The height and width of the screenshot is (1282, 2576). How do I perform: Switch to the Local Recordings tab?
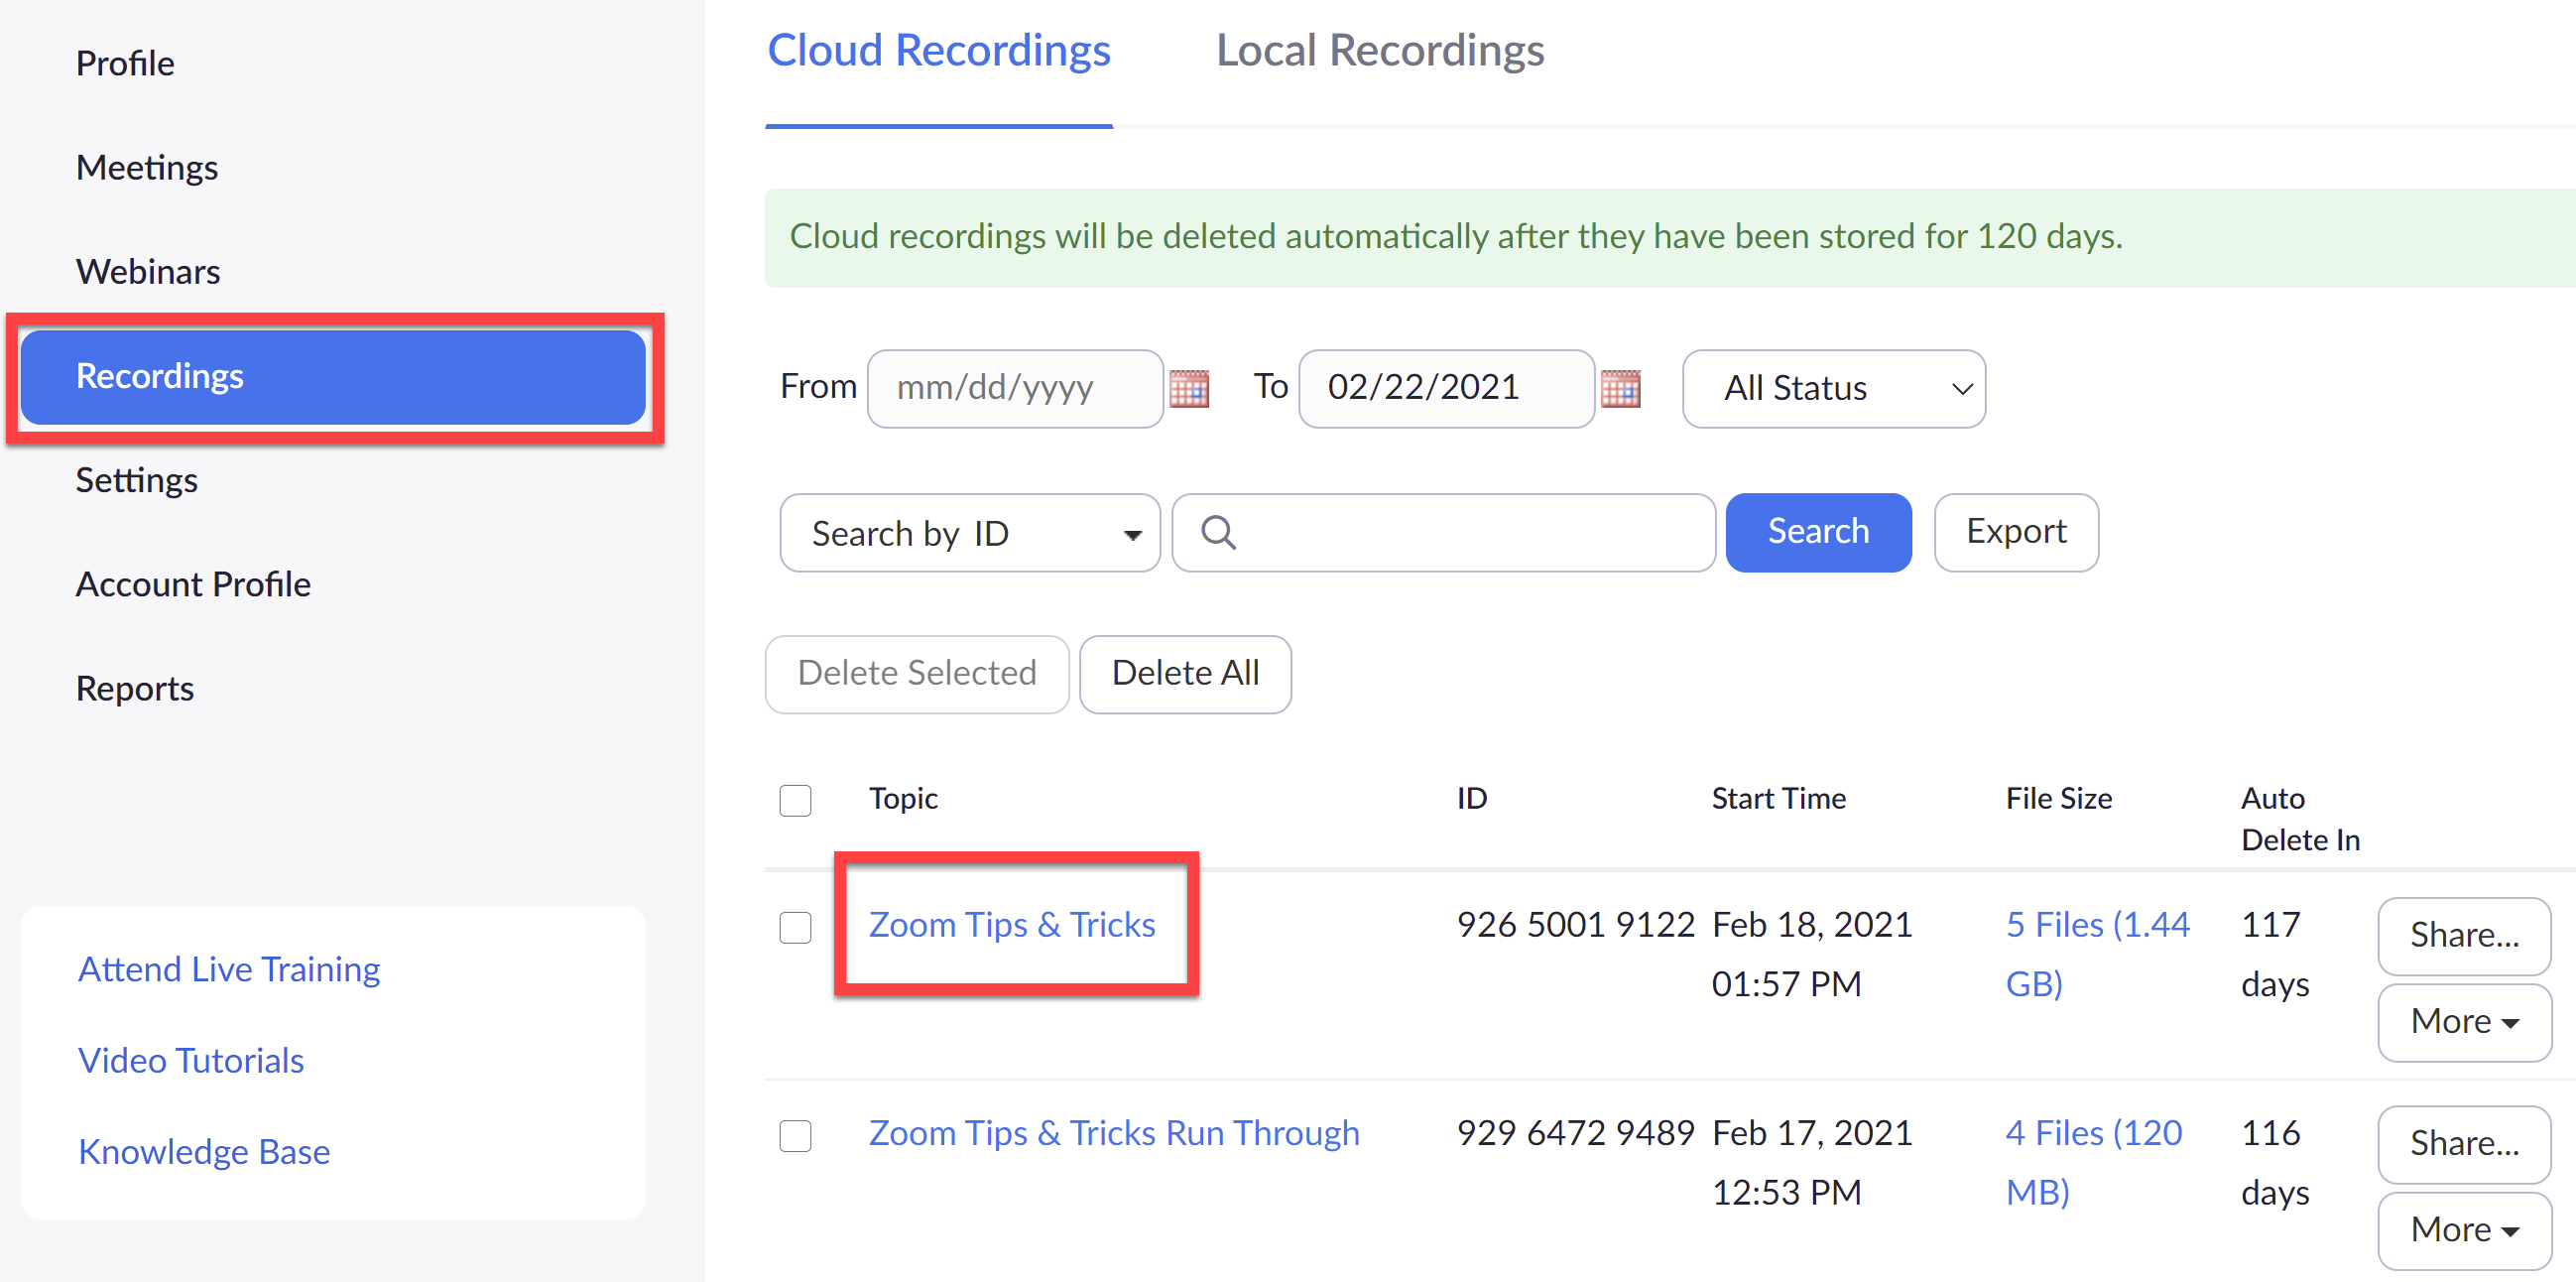click(x=1380, y=50)
